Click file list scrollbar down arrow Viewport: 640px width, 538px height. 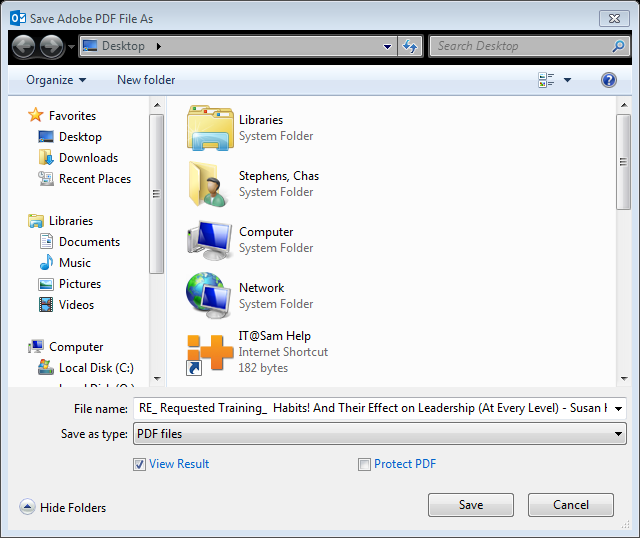point(624,379)
